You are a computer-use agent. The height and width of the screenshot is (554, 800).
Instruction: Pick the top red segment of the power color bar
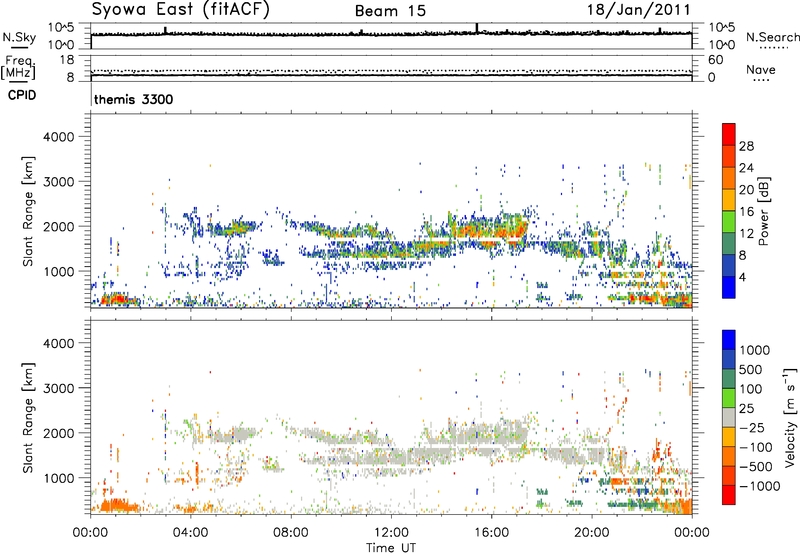pyautogui.click(x=729, y=134)
